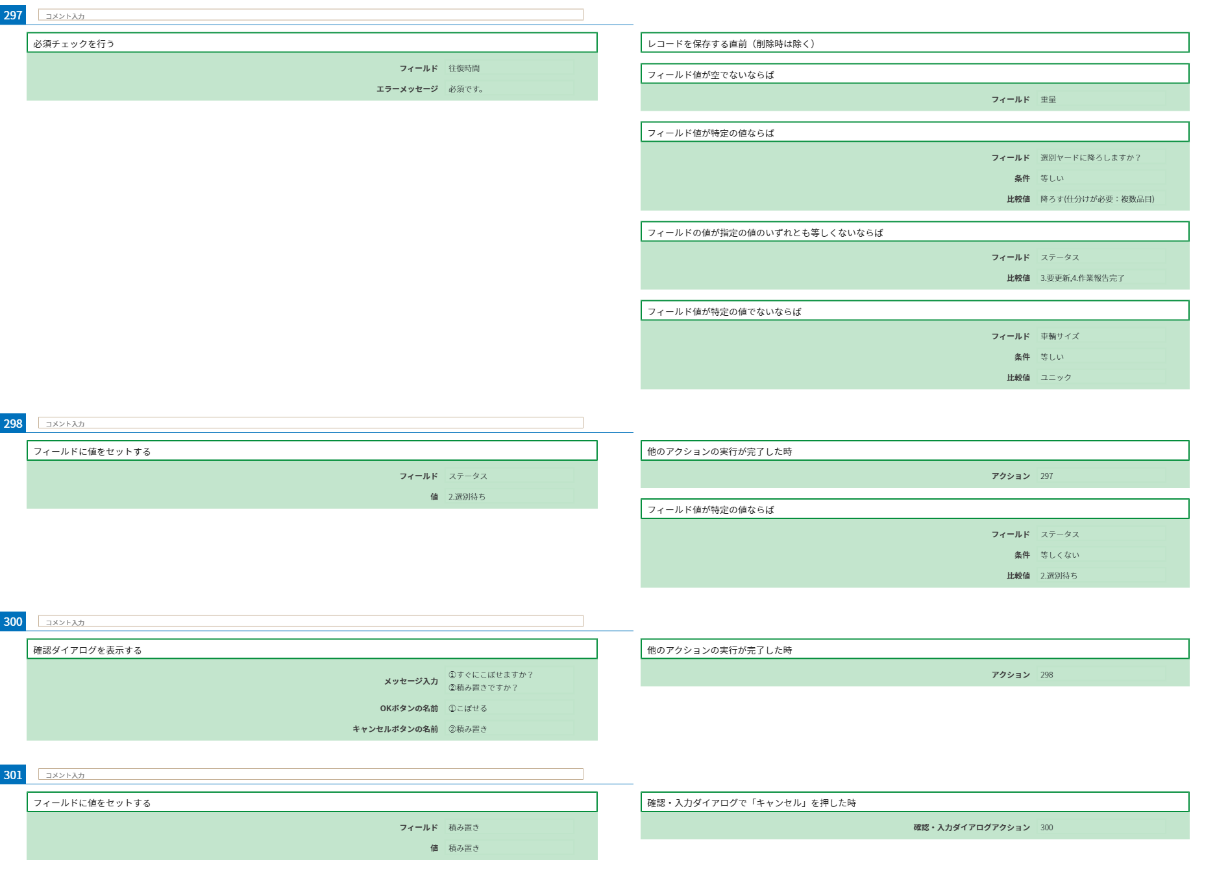This screenshot has width=1215, height=873.
Task: Click the comparison value ユニック
Action: pos(1100,377)
